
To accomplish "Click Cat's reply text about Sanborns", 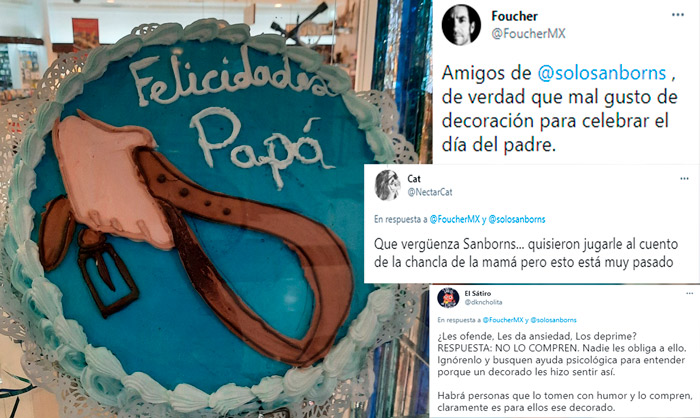I will pos(526,253).
